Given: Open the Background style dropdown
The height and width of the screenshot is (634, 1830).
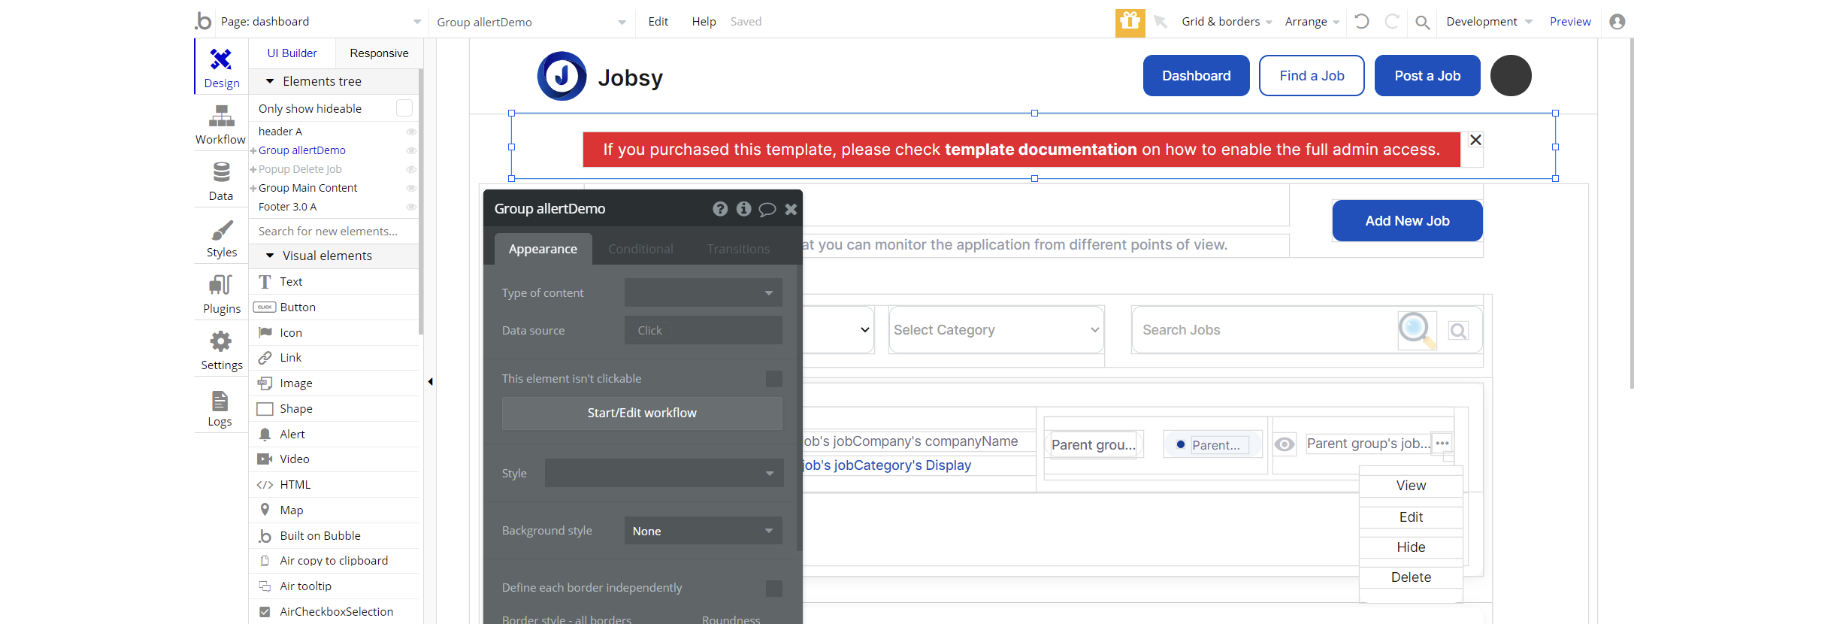Looking at the screenshot, I should click(x=703, y=531).
